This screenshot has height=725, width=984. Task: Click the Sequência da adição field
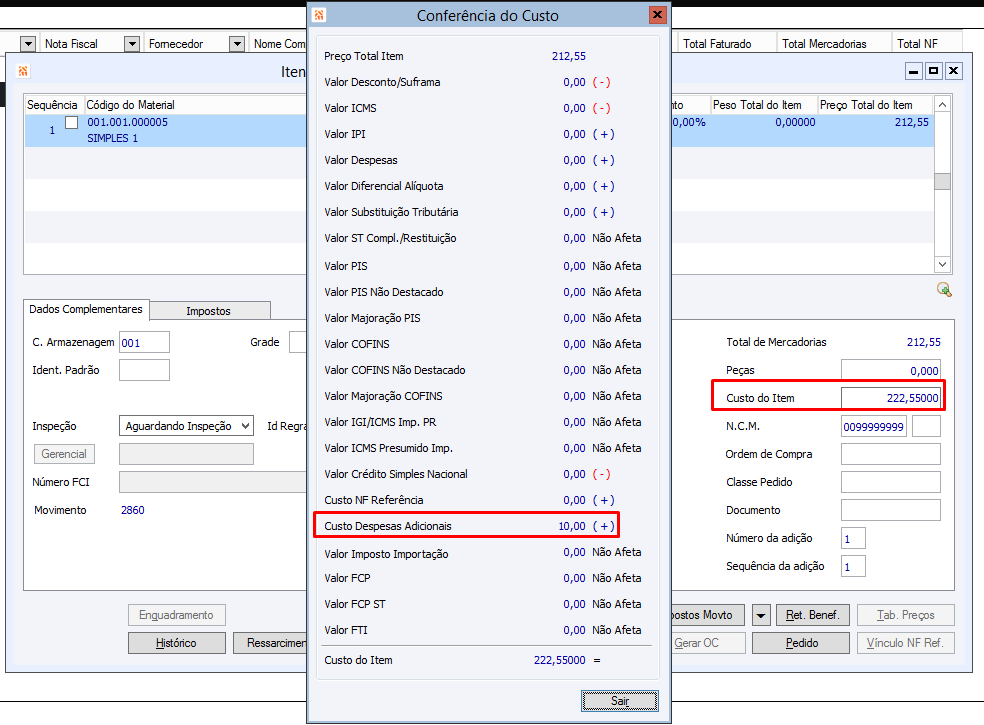[x=853, y=566]
